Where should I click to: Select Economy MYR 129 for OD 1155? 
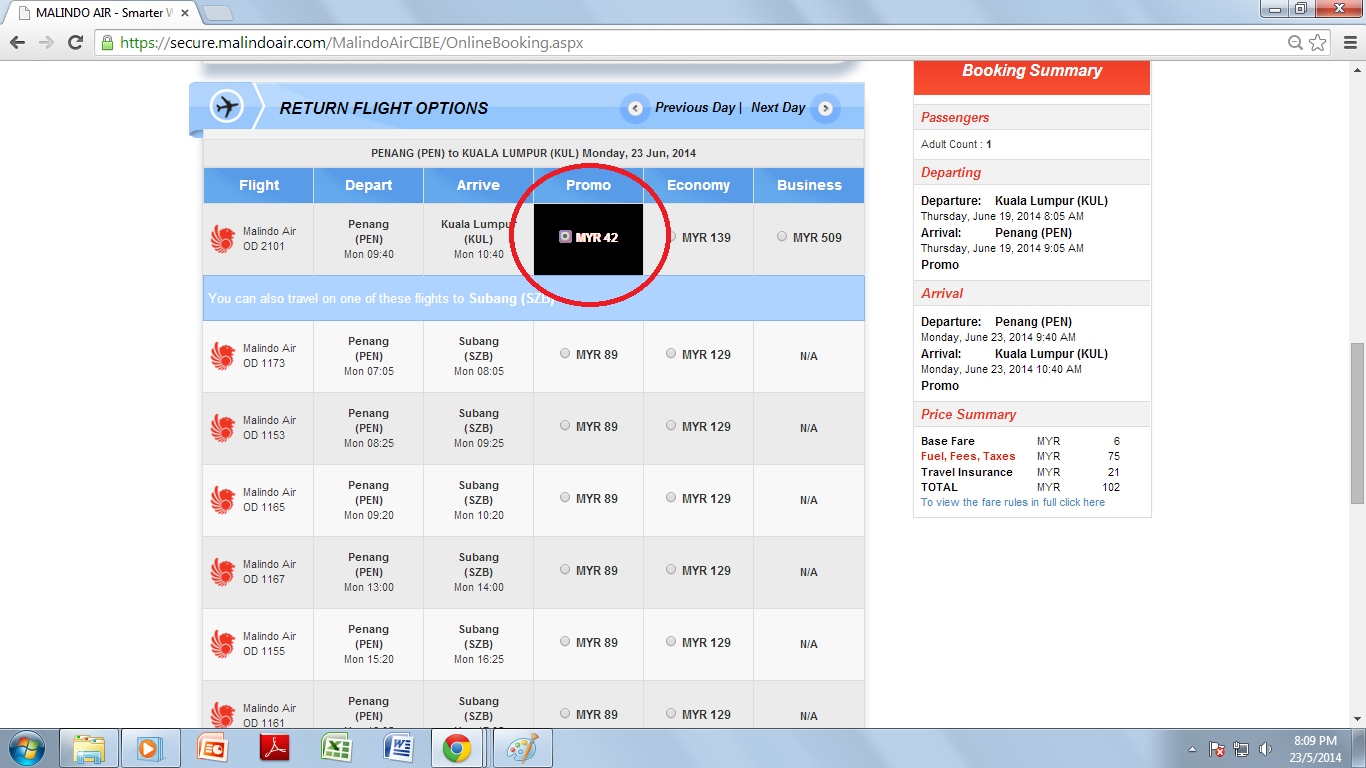click(x=671, y=641)
